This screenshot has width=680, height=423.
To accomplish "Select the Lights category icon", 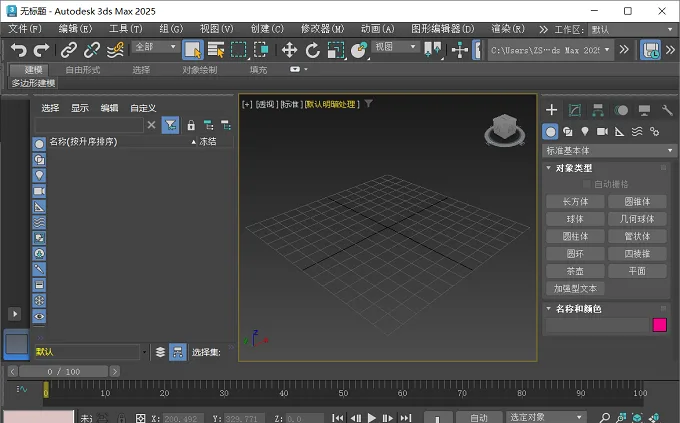I will 585,131.
